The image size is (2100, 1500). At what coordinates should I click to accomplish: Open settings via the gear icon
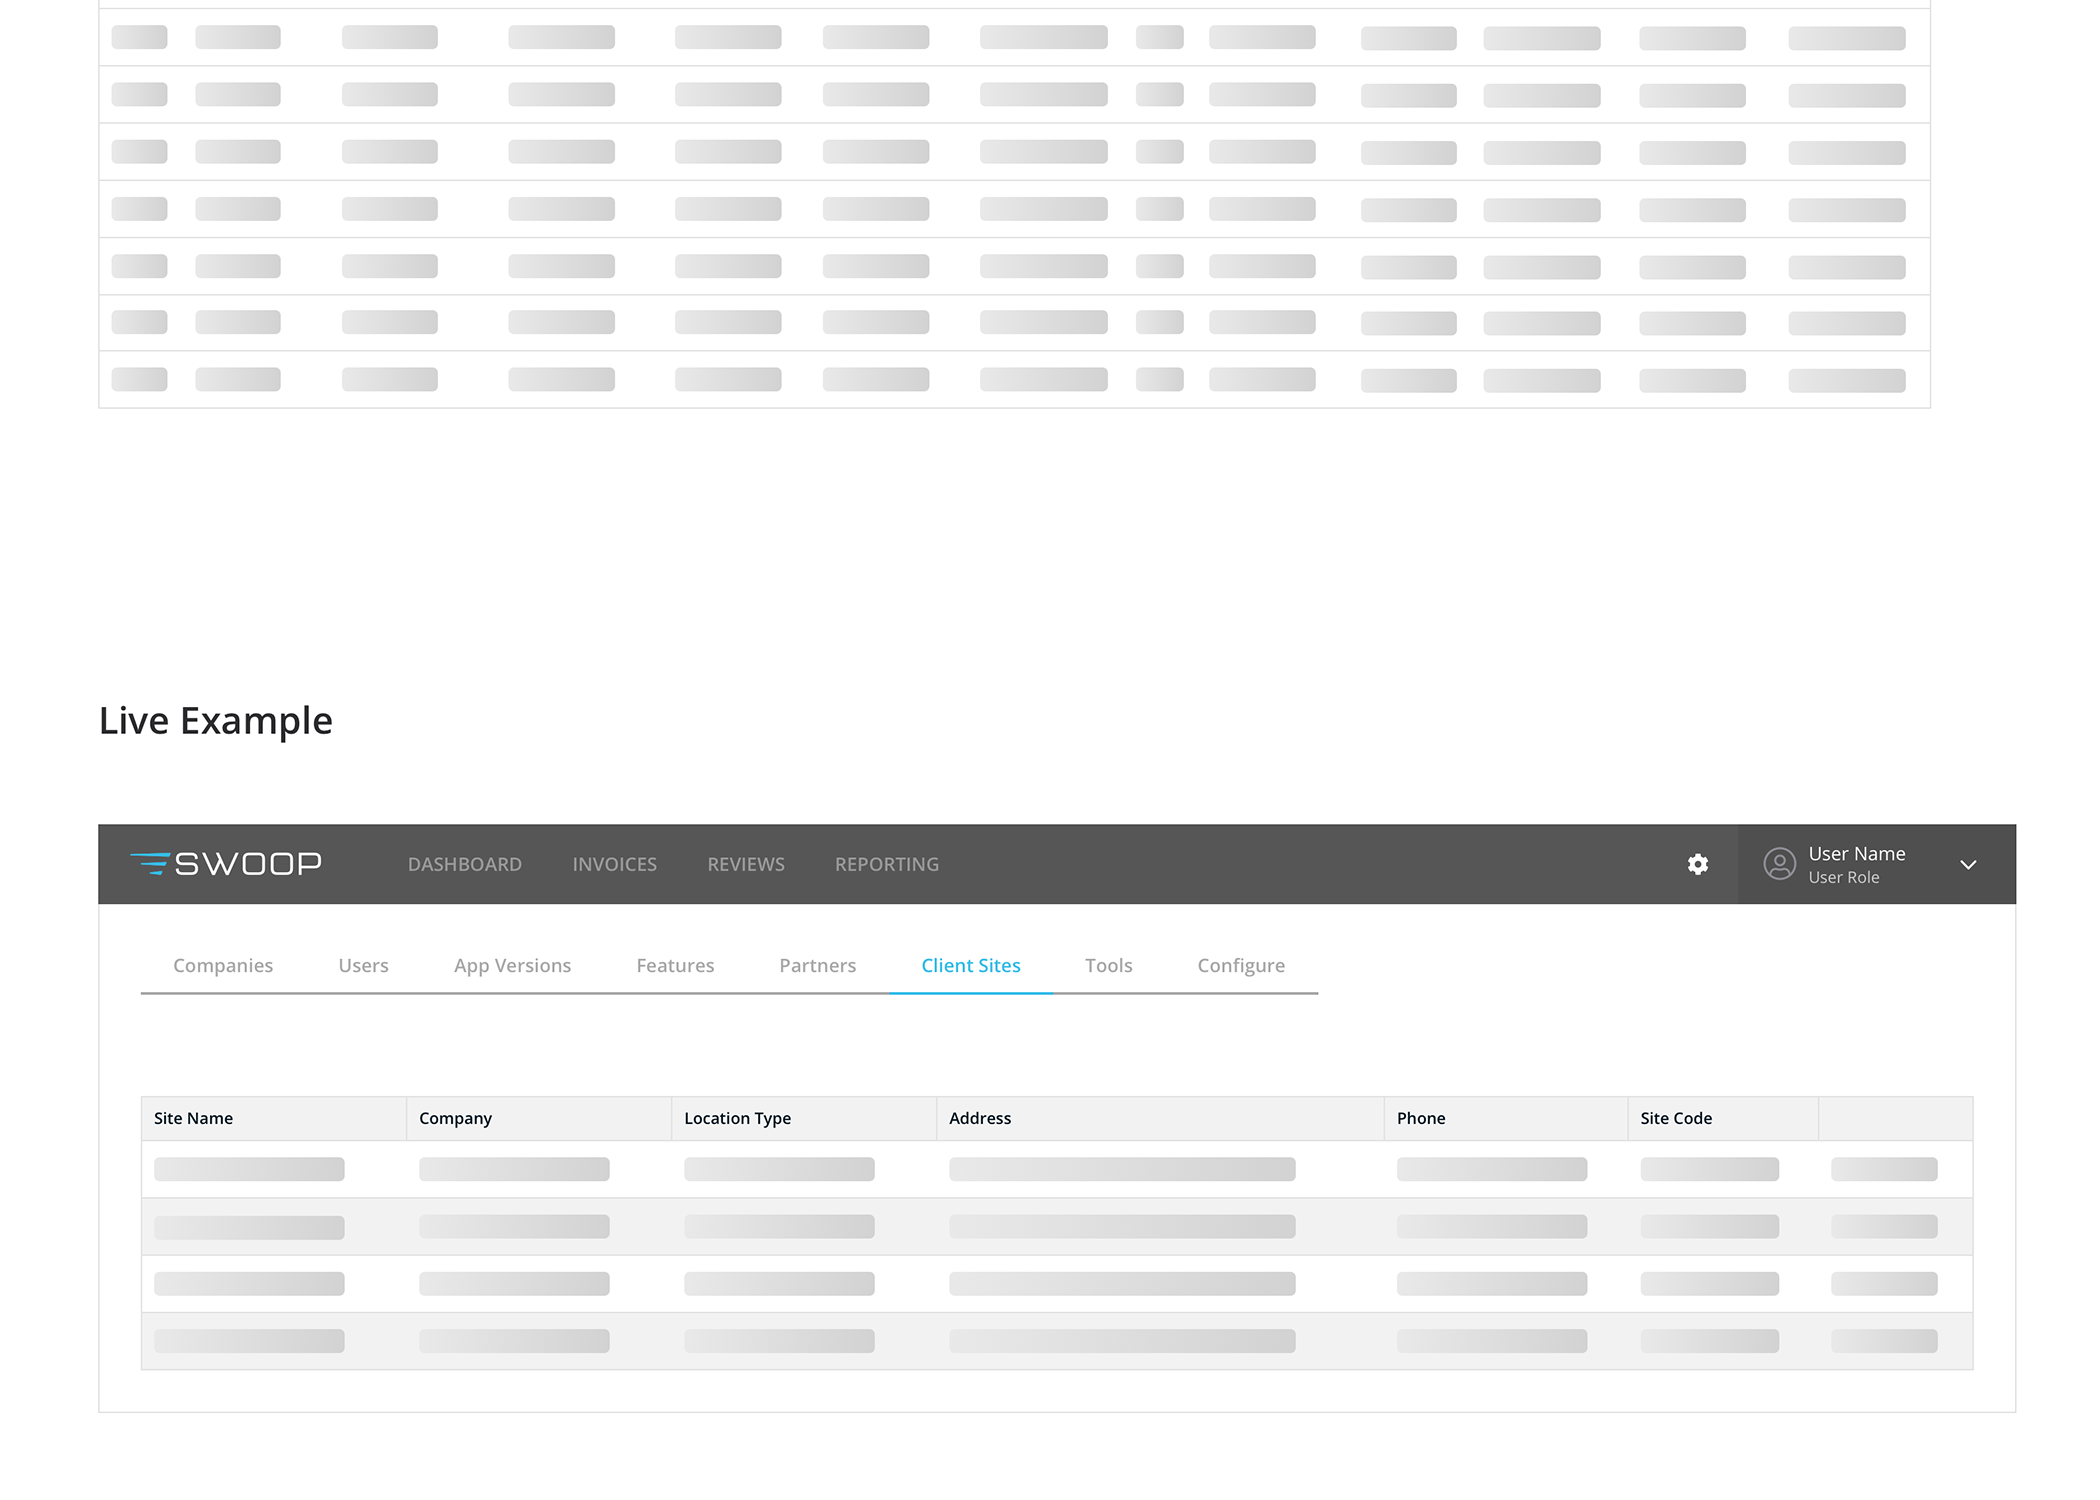[1698, 864]
